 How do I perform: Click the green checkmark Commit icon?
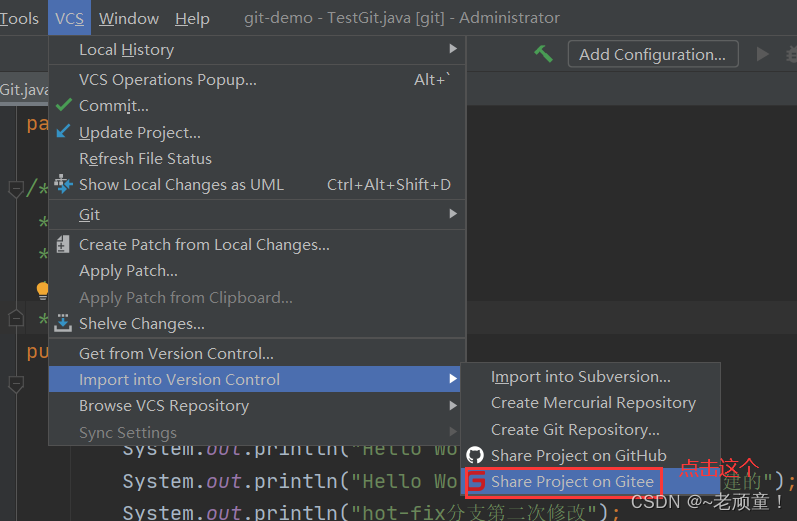pyautogui.click(x=64, y=105)
